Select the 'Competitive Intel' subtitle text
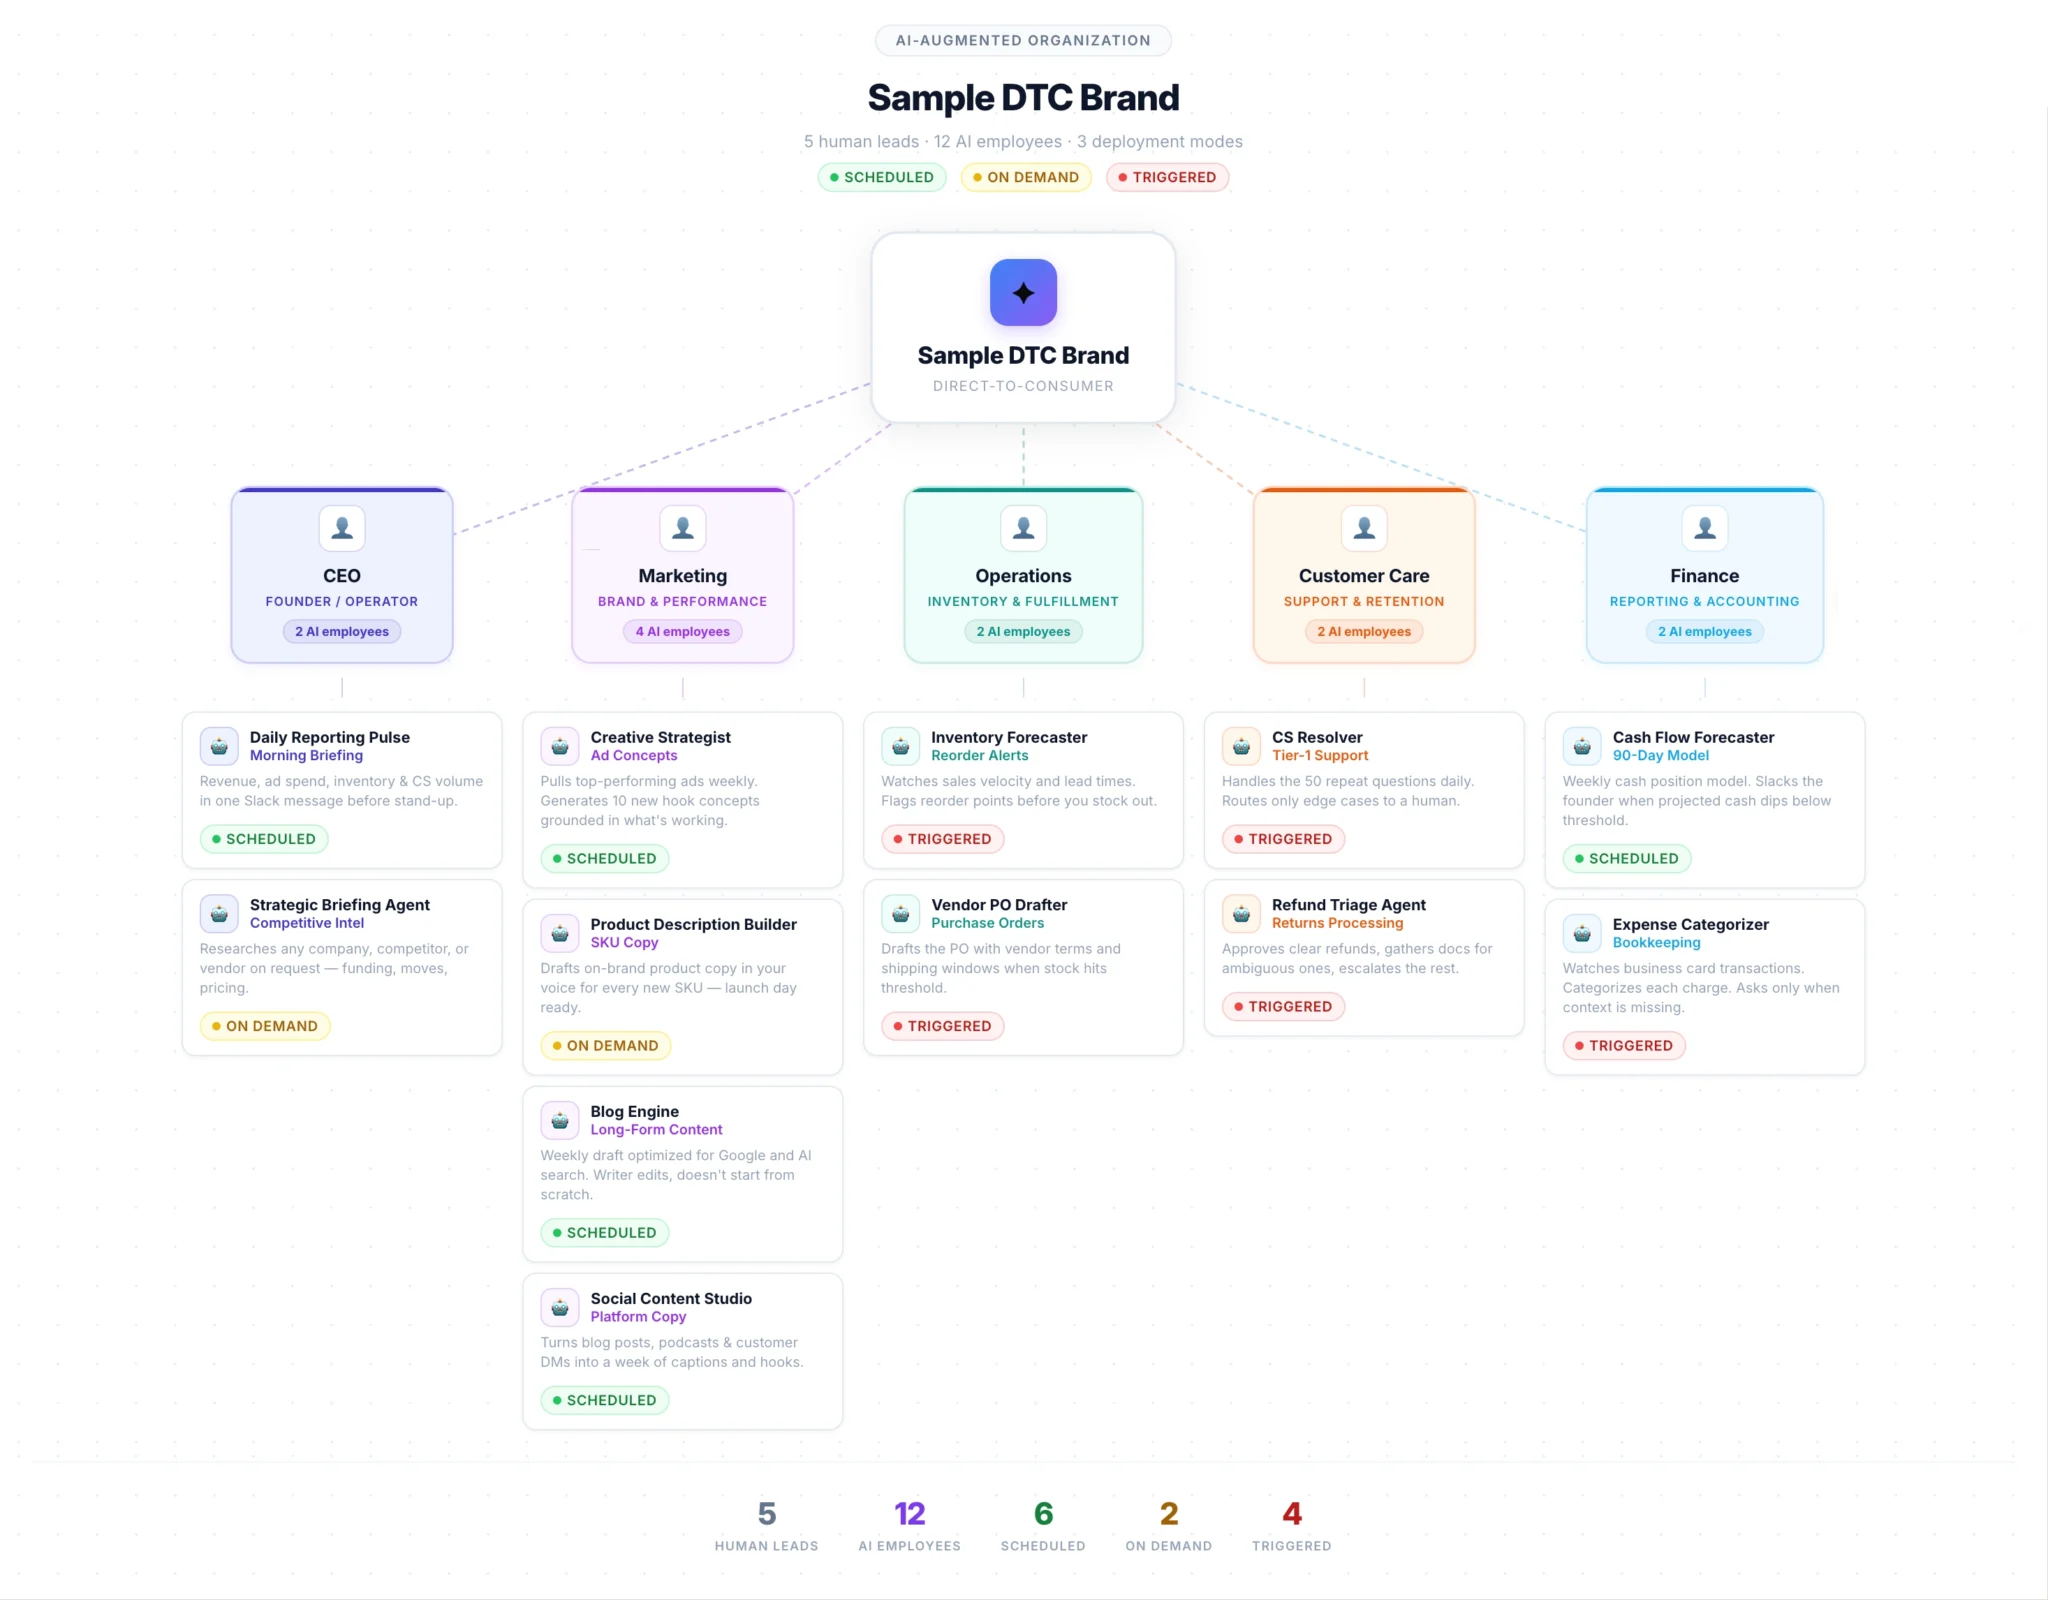This screenshot has width=2048, height=1600. [x=307, y=923]
